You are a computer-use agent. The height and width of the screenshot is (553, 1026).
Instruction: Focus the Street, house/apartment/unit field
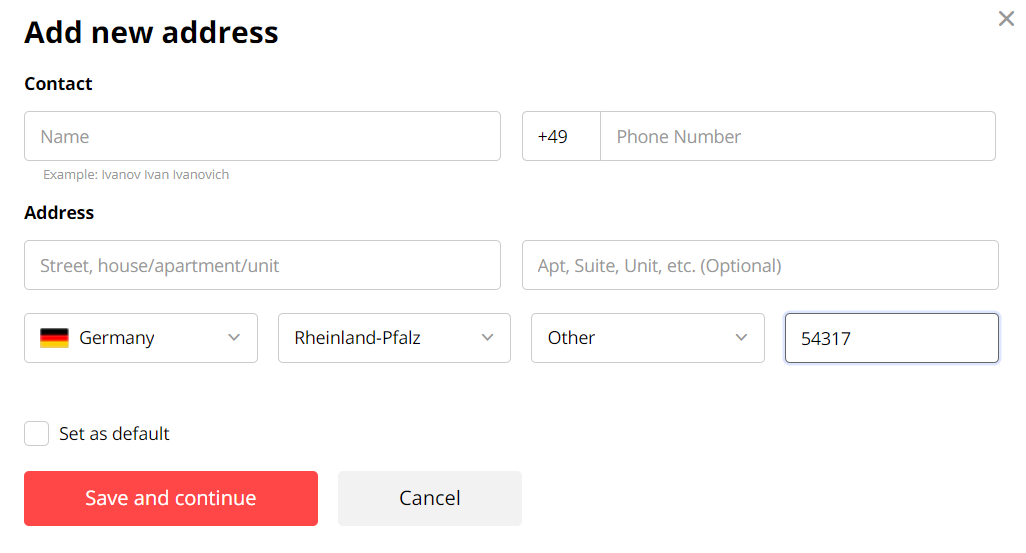262,265
